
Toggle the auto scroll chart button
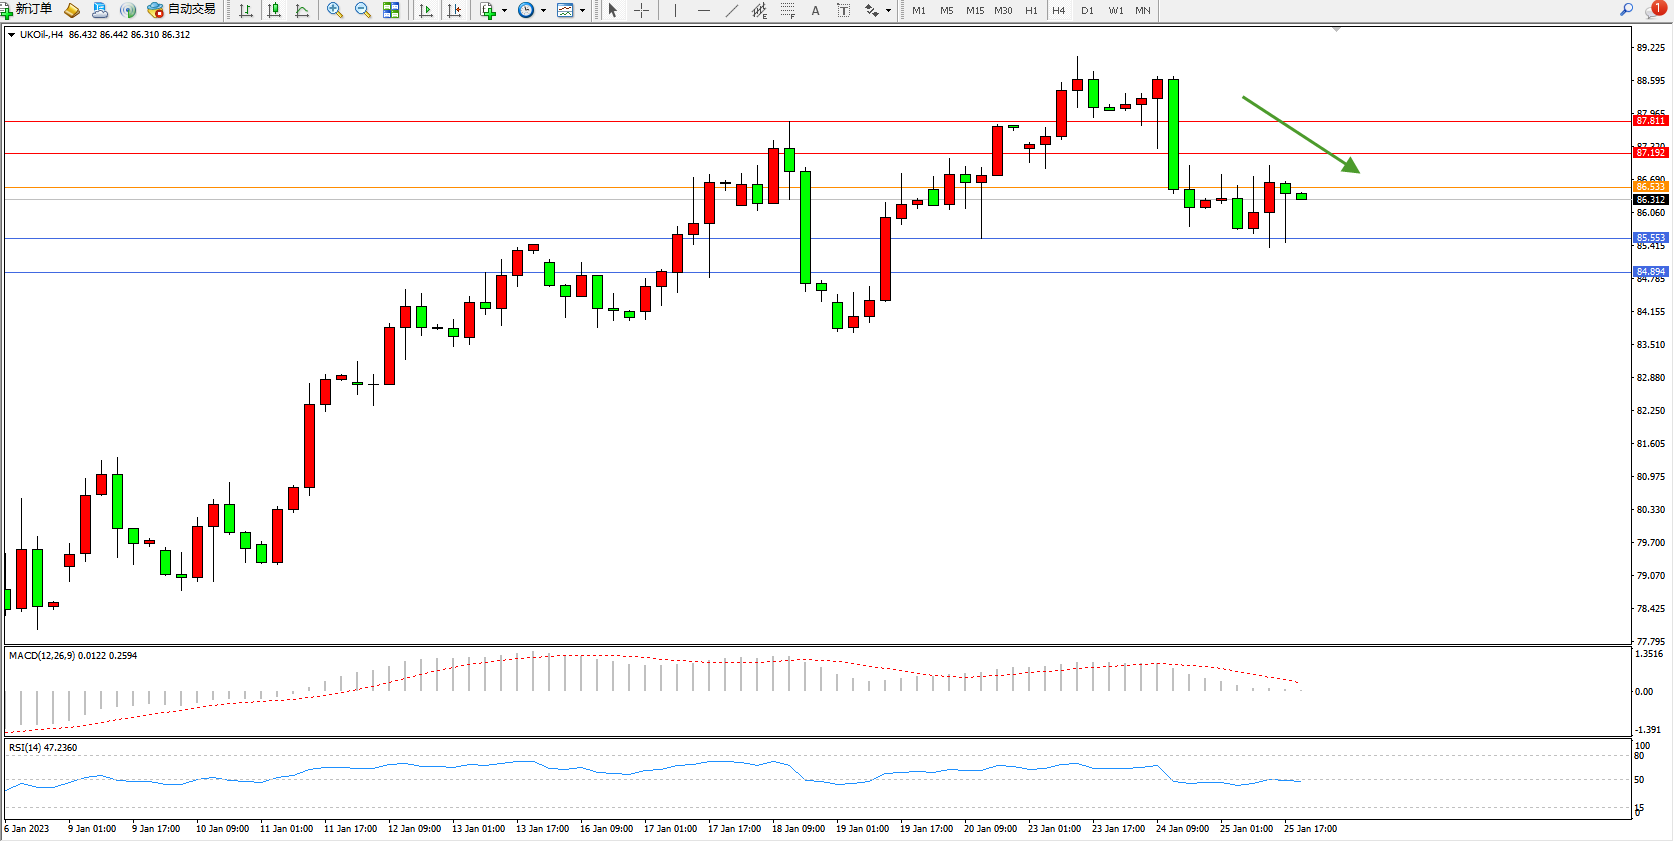[426, 10]
